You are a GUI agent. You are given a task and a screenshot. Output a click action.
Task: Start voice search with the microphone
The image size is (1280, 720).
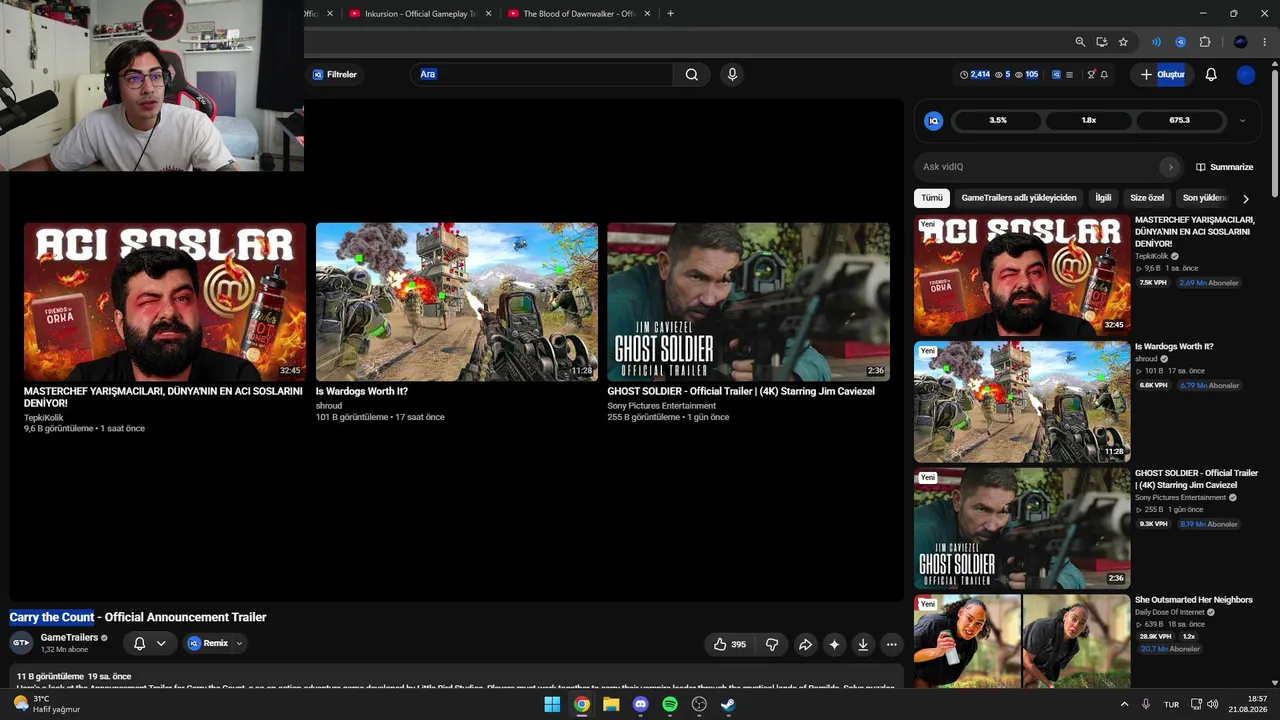tap(732, 74)
